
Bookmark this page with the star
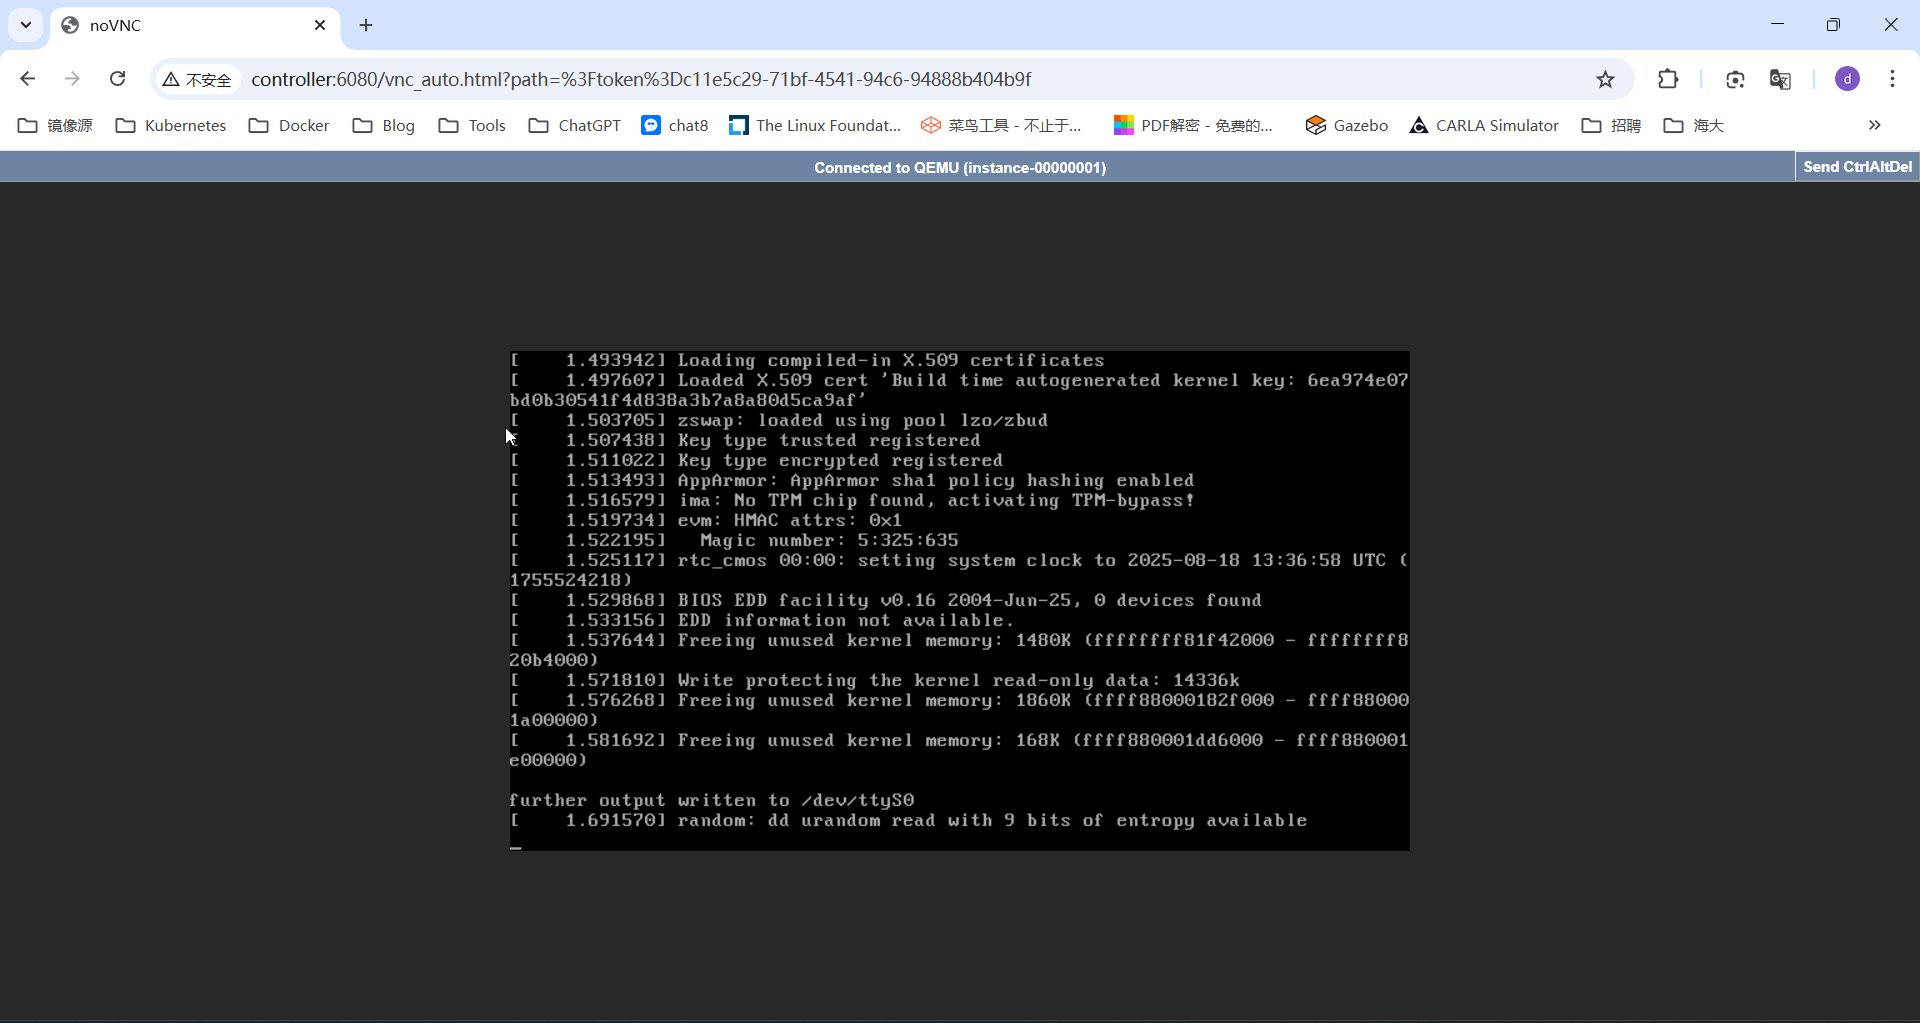pos(1605,79)
